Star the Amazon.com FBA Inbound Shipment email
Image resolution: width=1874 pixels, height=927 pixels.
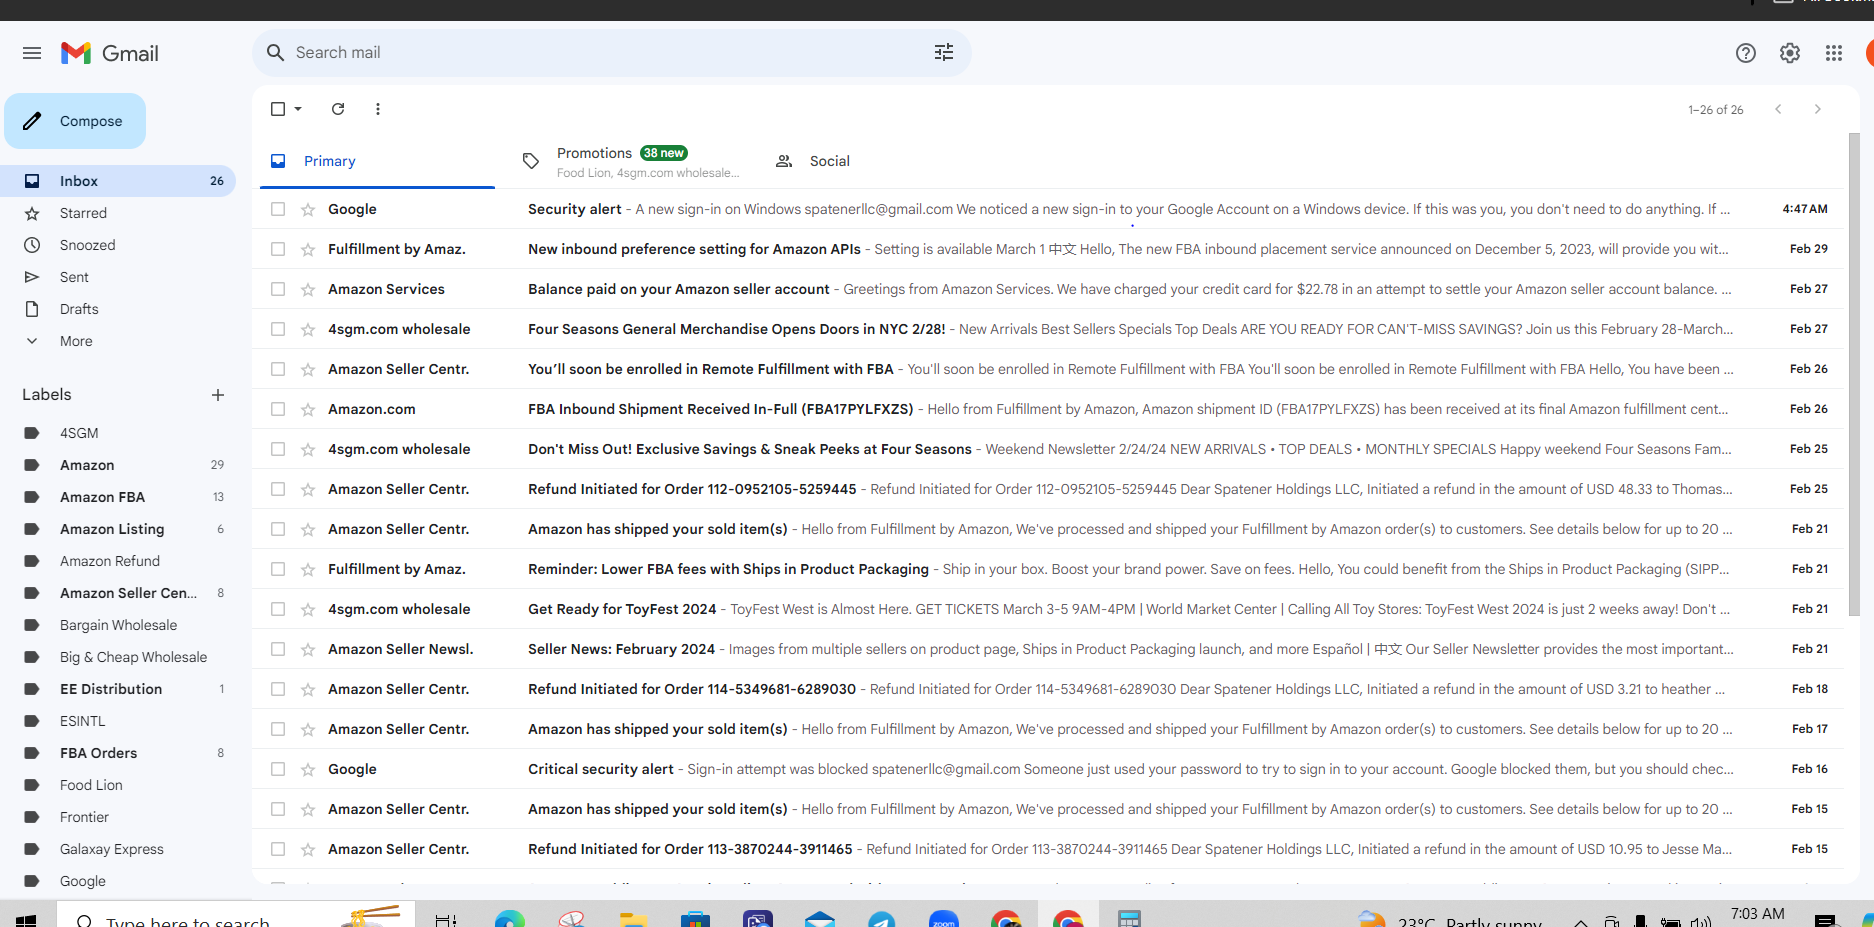(308, 410)
